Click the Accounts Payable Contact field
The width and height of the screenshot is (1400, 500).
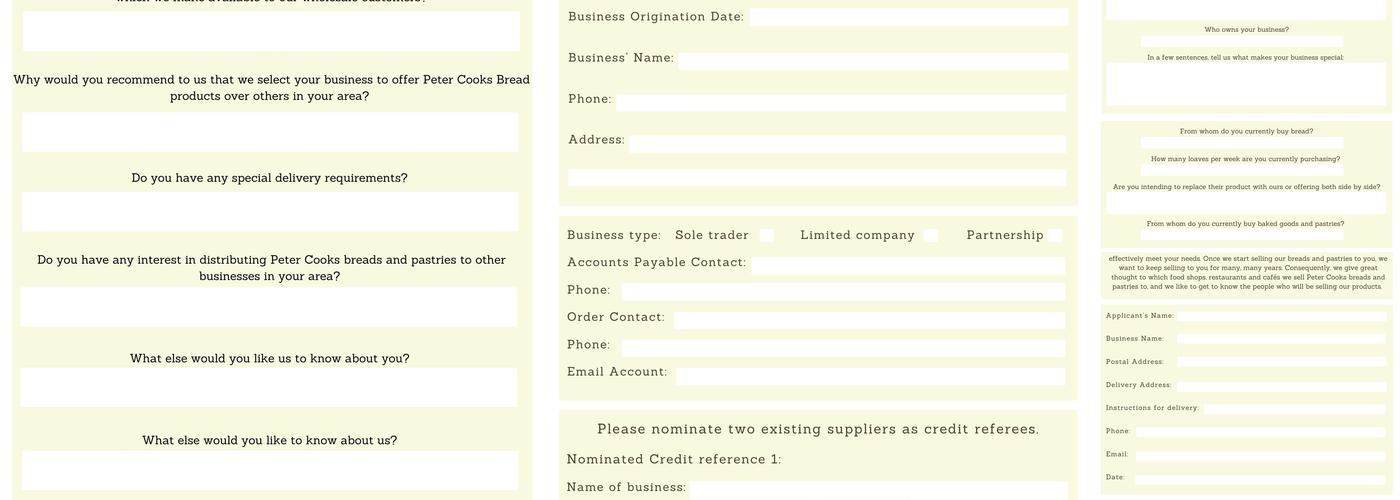908,266
